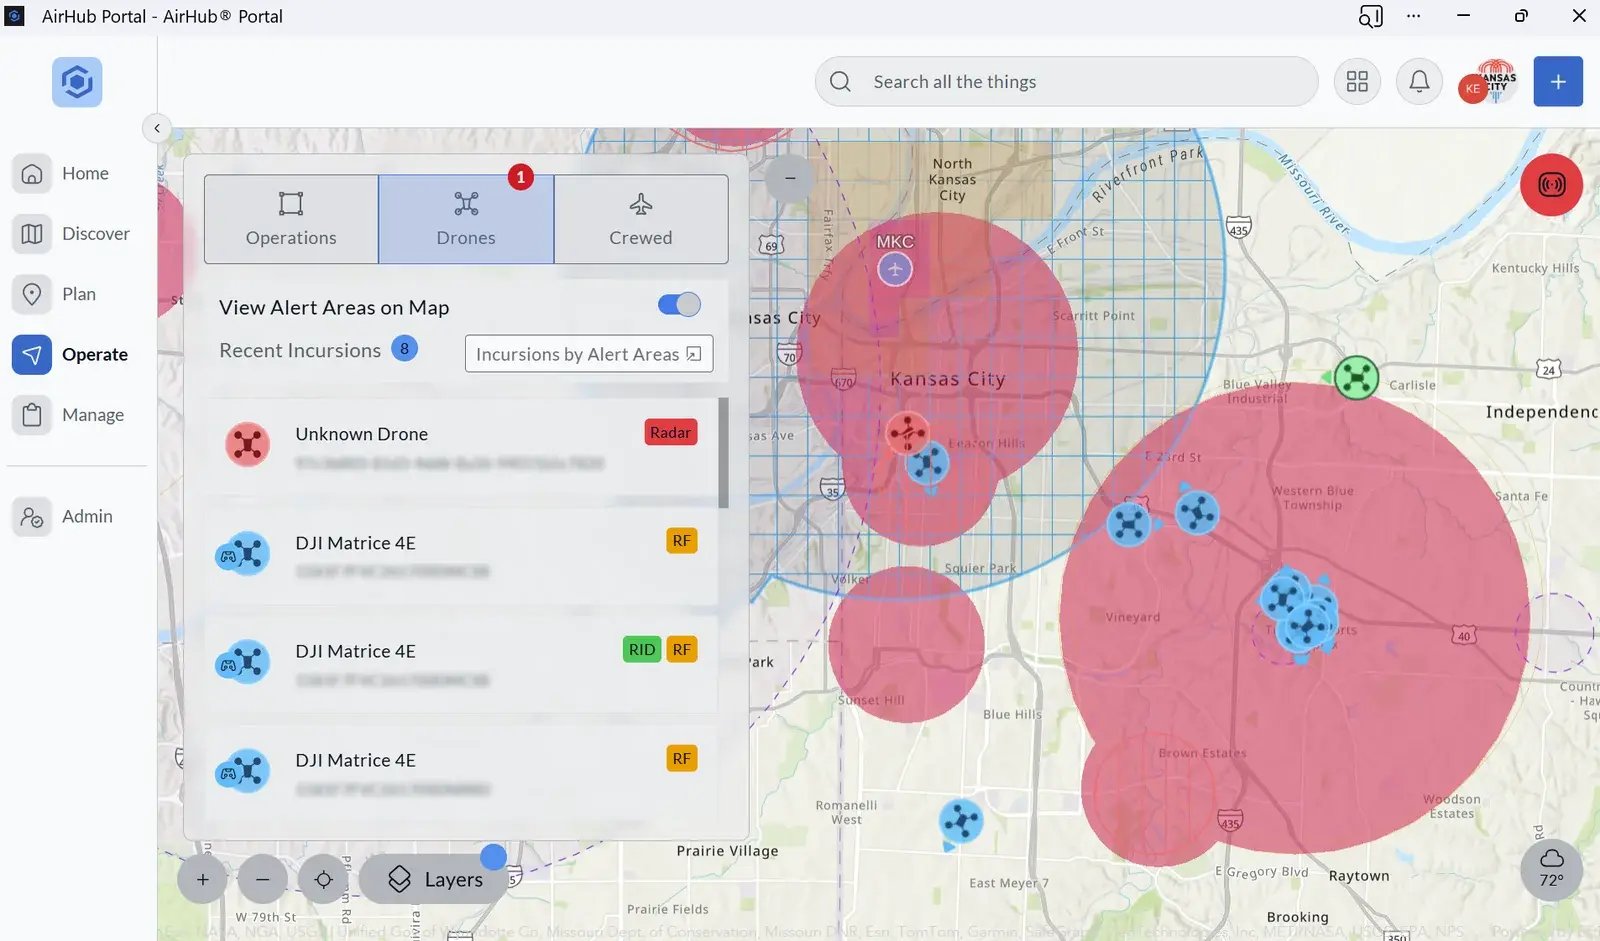Click the Kansas City map label
The height and width of the screenshot is (941, 1600).
pos(948,379)
